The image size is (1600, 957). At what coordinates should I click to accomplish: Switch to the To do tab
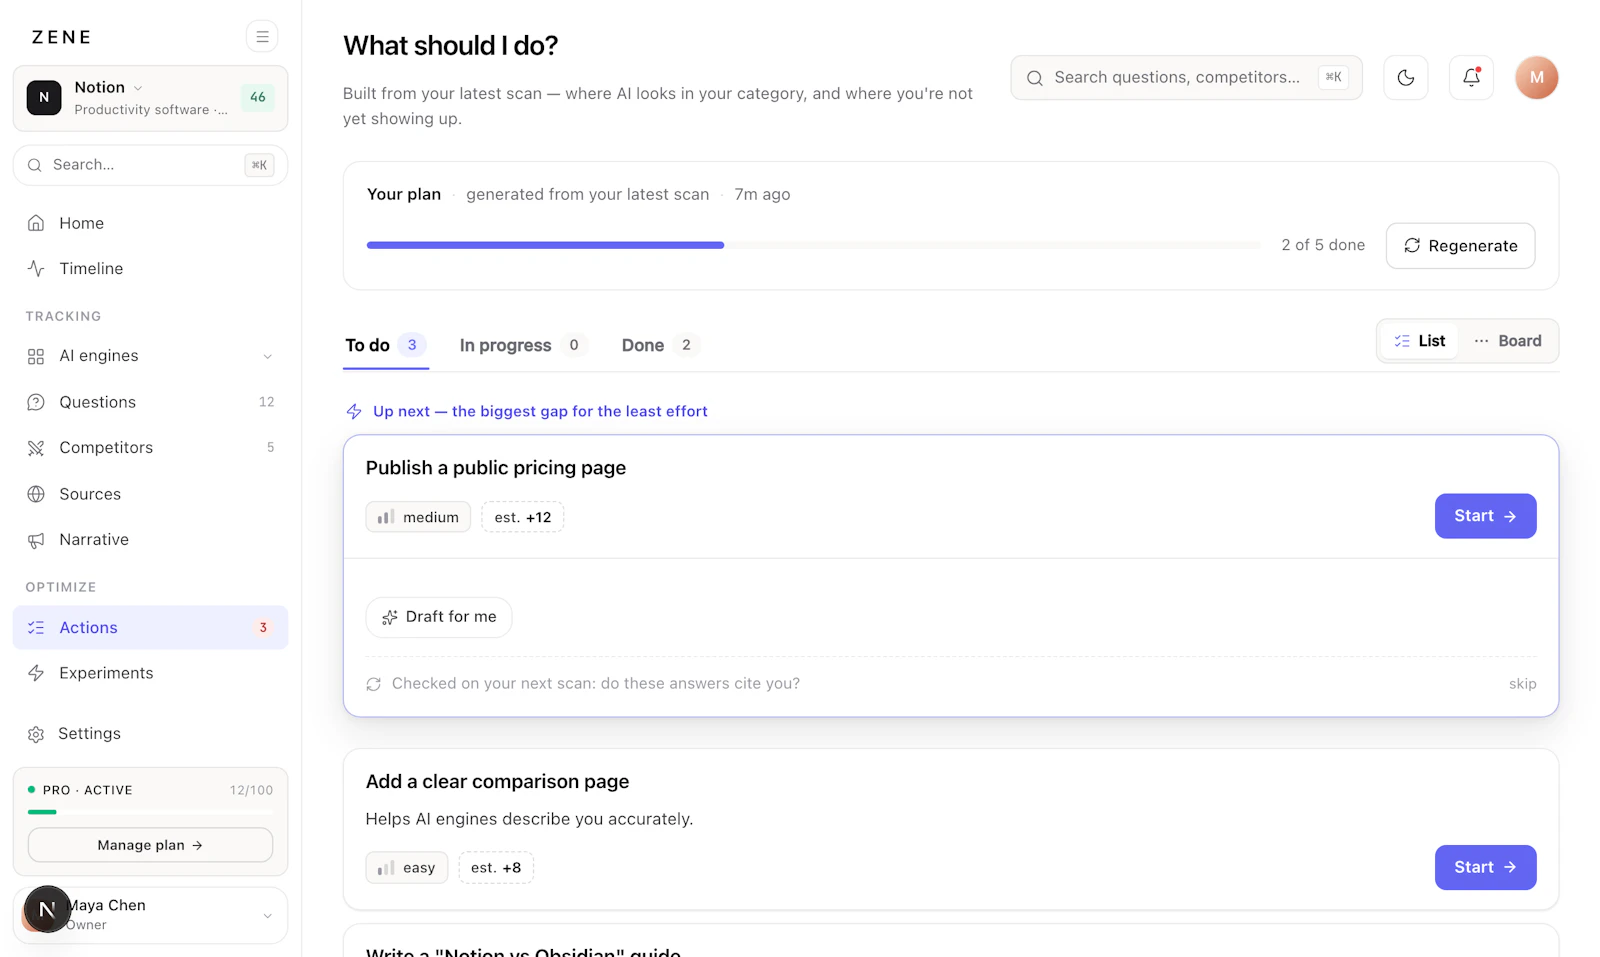[386, 345]
